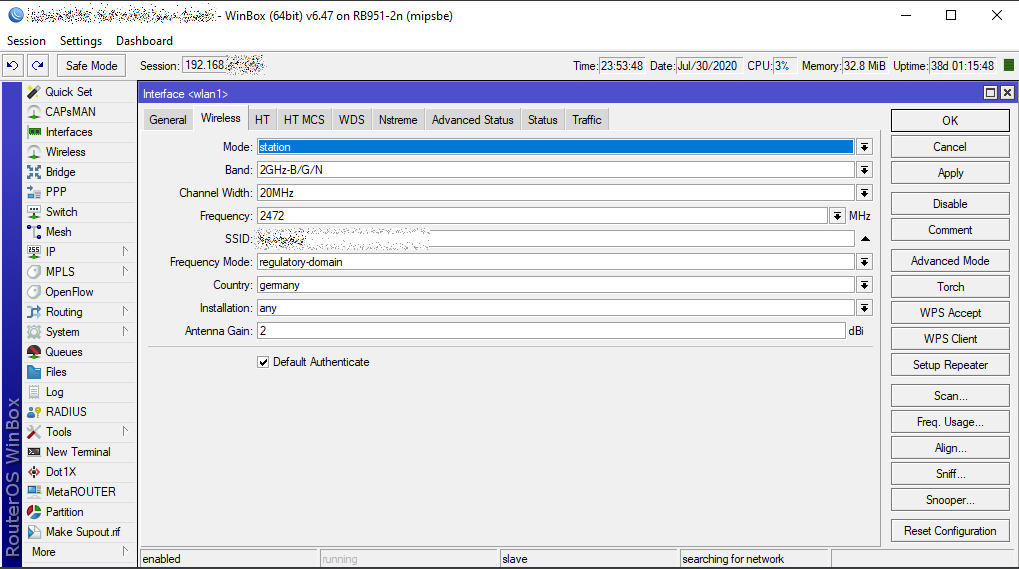The height and width of the screenshot is (569, 1019).
Task: Click the Antenna Gain input field
Action: [551, 331]
